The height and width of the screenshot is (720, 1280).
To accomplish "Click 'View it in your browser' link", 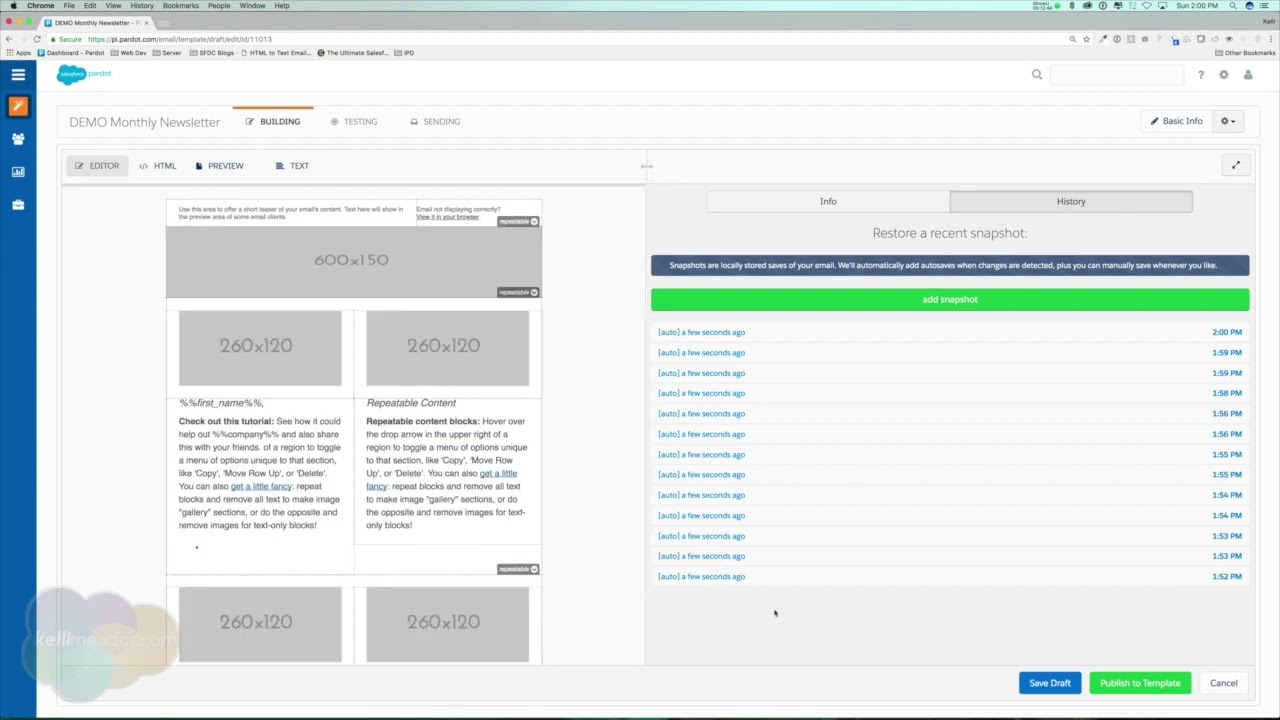I will click(x=447, y=217).
